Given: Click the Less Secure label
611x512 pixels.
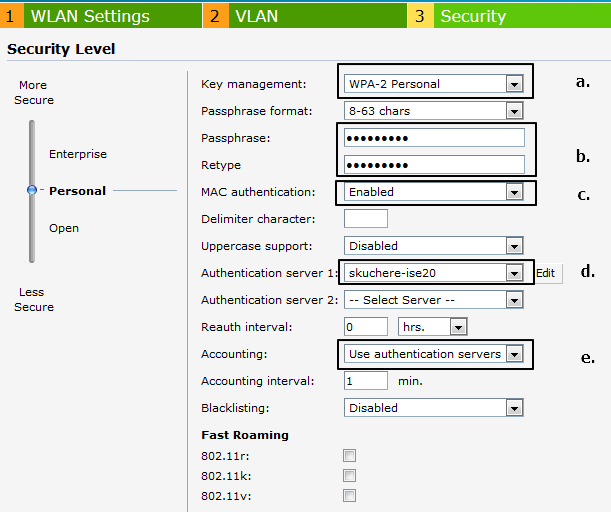Looking at the screenshot, I should pos(34,300).
